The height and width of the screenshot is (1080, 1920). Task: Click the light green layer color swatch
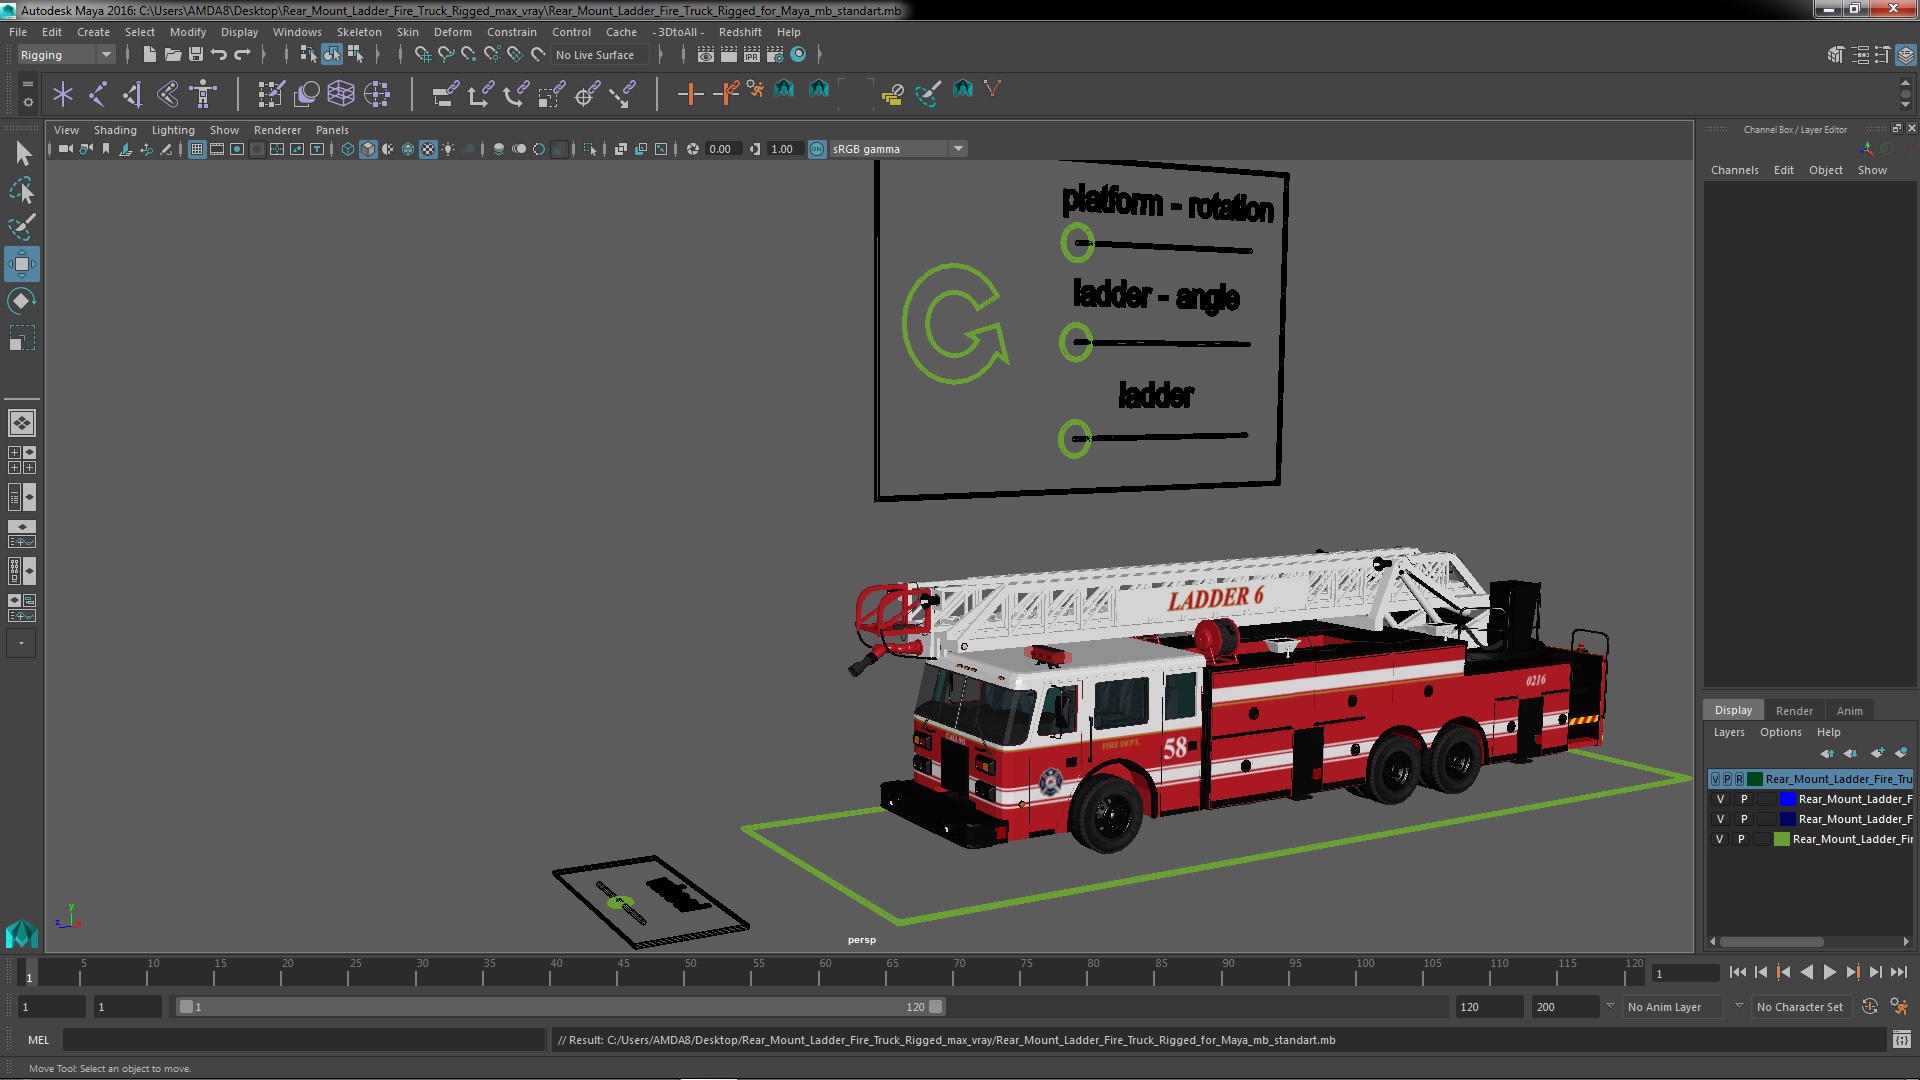(x=1781, y=839)
